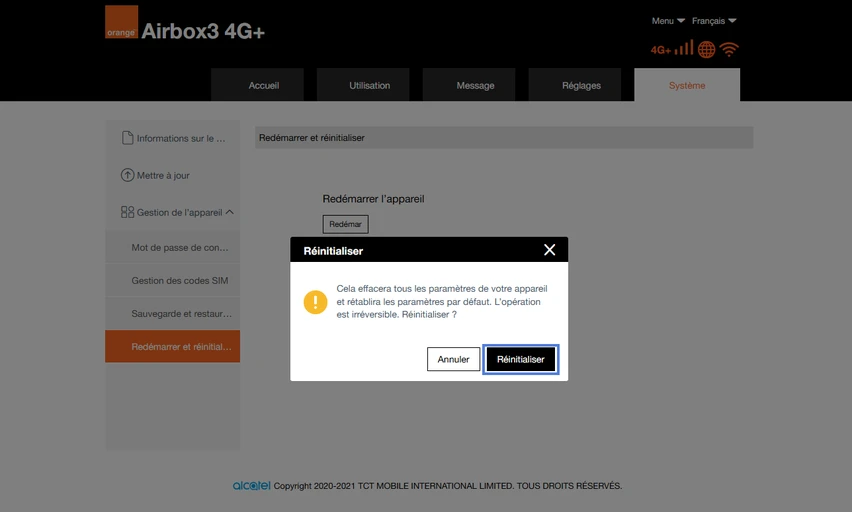Open the Français language dropdown
The height and width of the screenshot is (512, 852).
(x=714, y=21)
